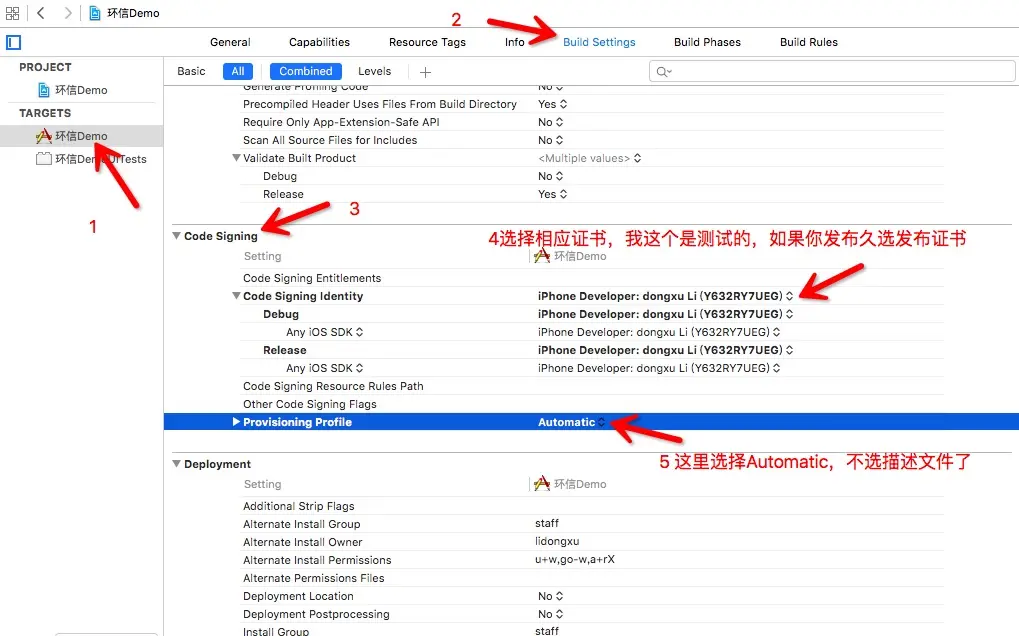Go forward with the right chevron
Viewport: 1019px width, 636px height.
68,13
